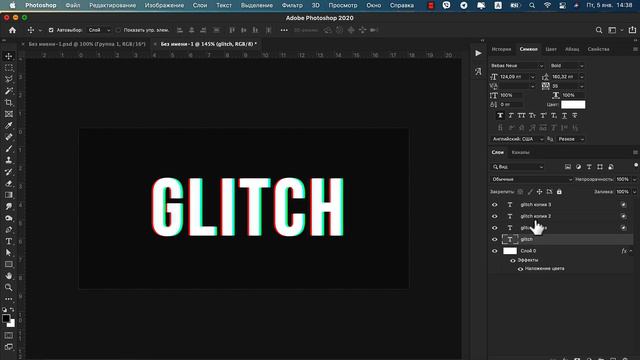The height and width of the screenshot is (360, 640).
Task: Open the Изображение menu
Action: click(x=164, y=5)
